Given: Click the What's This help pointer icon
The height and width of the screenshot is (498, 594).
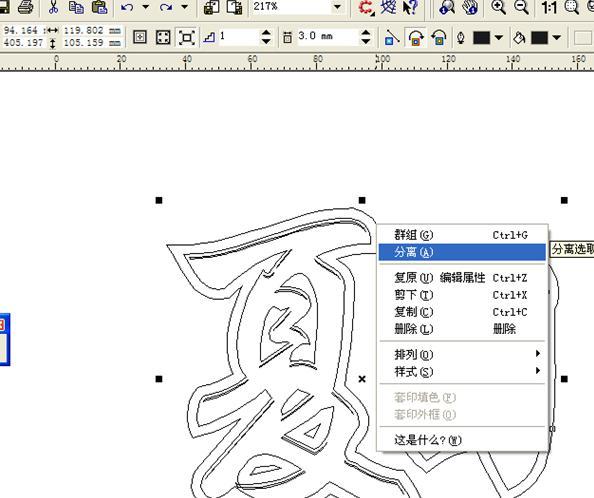Looking at the screenshot, I should coord(409,7).
